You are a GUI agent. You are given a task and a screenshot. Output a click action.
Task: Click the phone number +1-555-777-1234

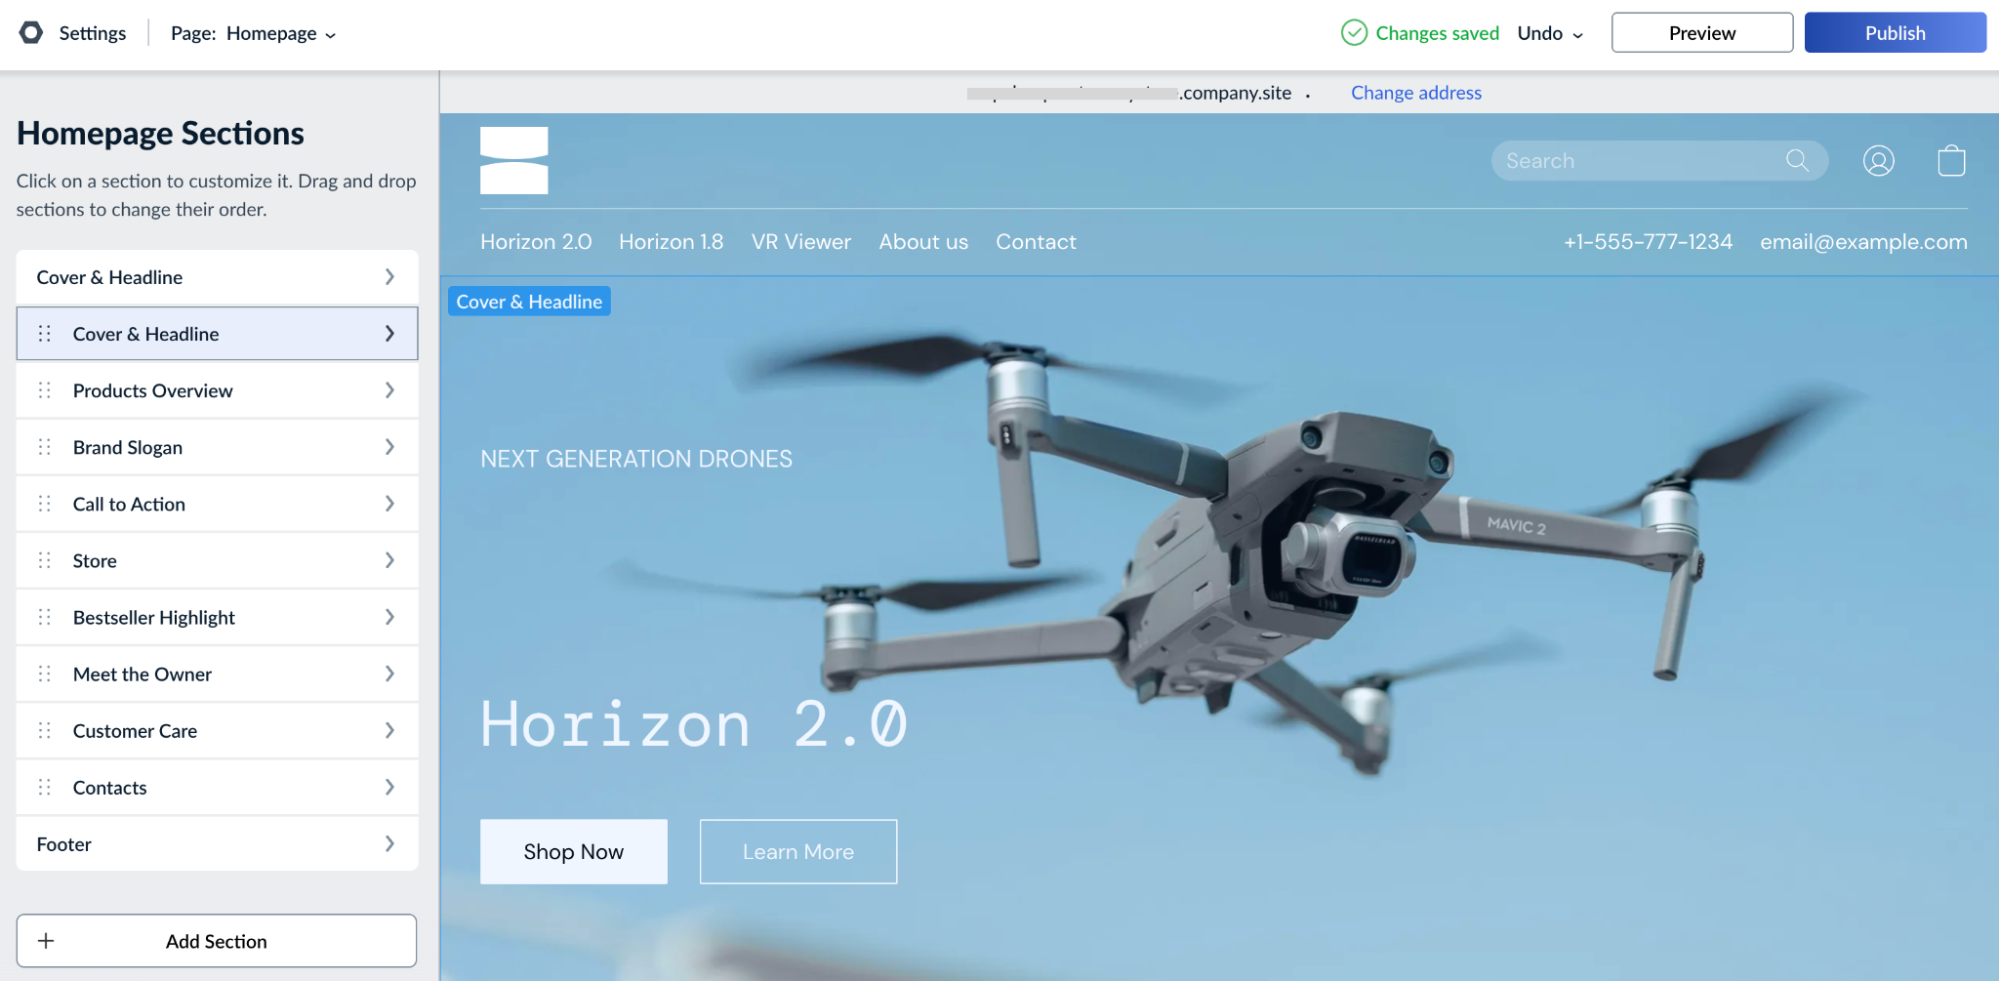pyautogui.click(x=1648, y=242)
